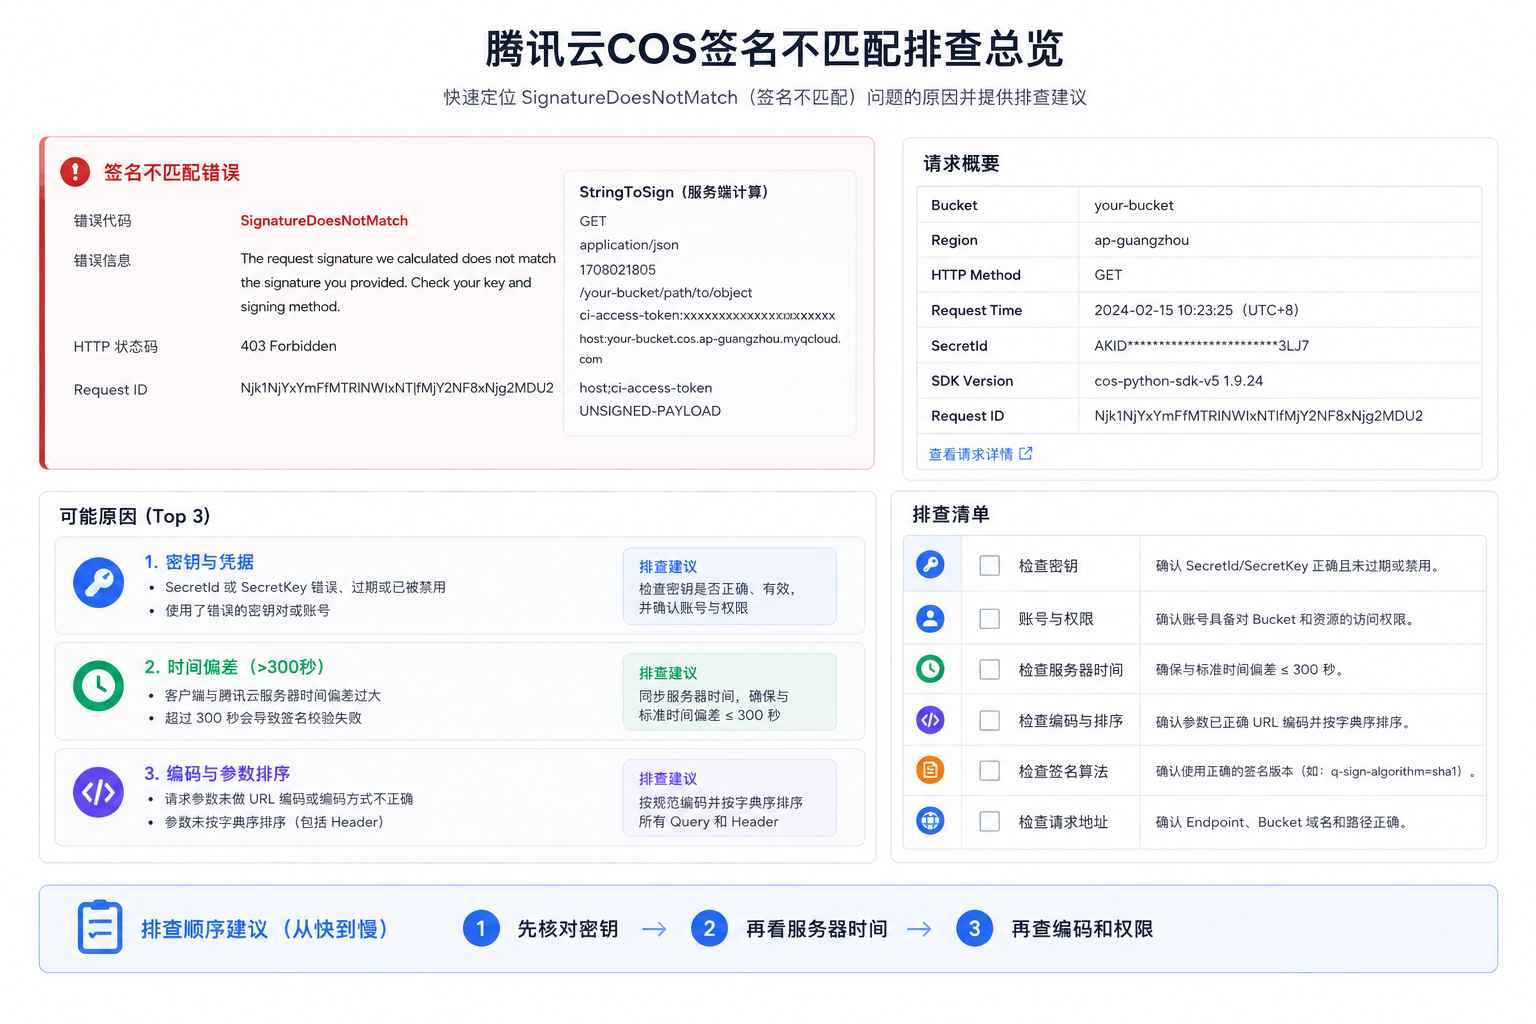Enable the 检查编码与排序 checkbox
This screenshot has height=1024, width=1536.
[990, 721]
